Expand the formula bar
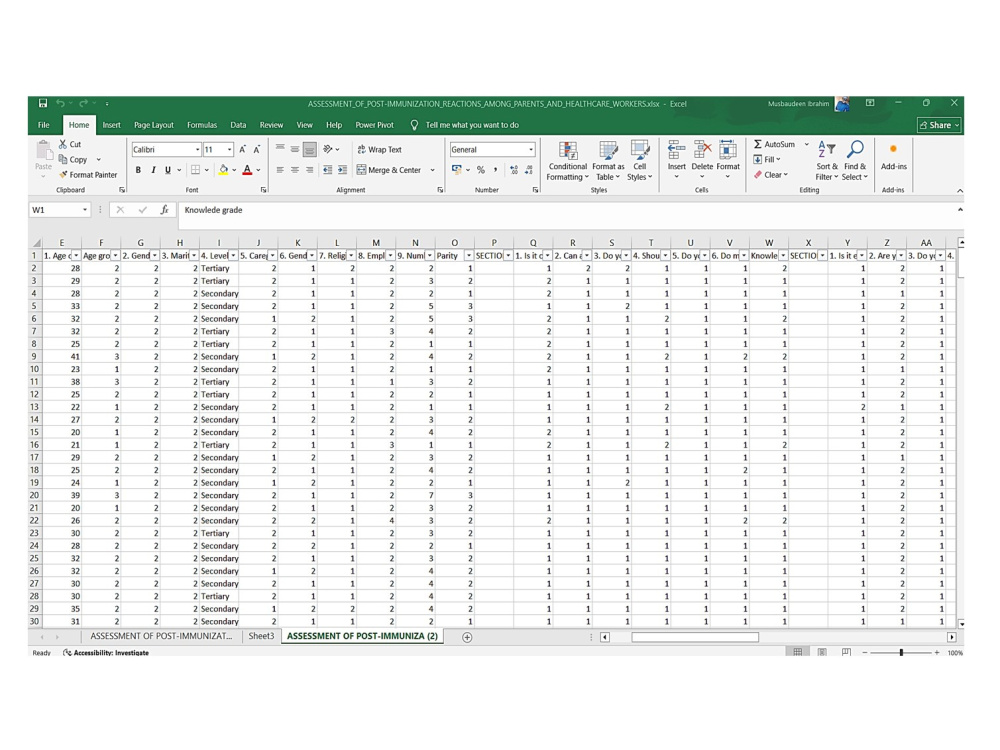This screenshot has height=750, width=1000. click(960, 210)
